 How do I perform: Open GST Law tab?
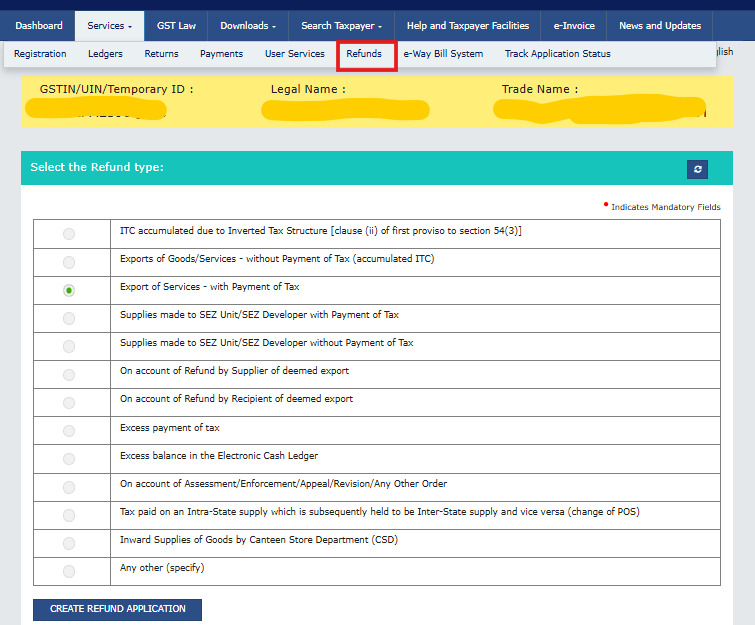(176, 26)
